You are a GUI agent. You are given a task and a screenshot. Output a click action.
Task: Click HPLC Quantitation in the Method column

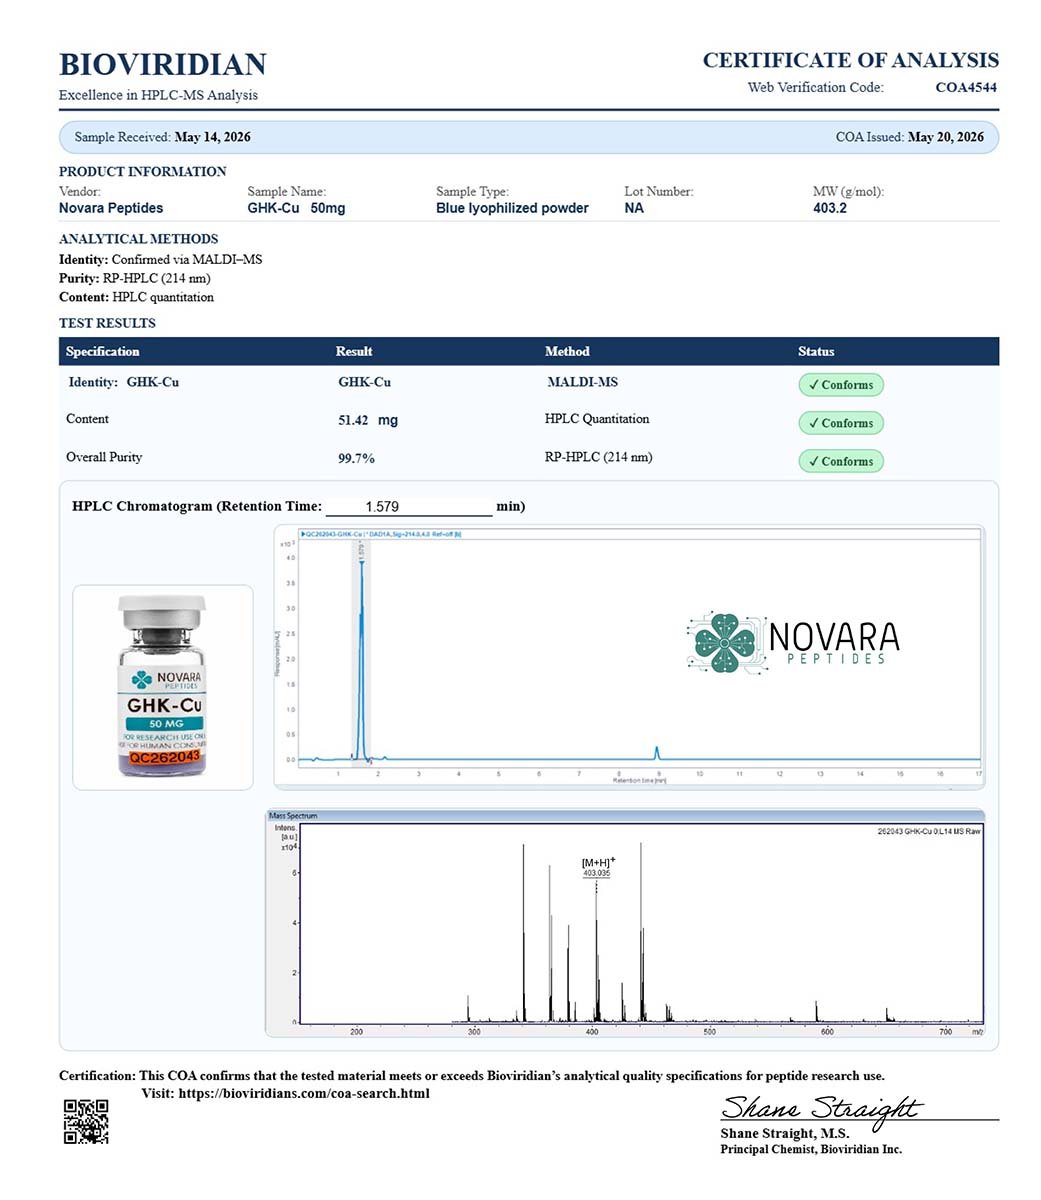[x=597, y=419]
